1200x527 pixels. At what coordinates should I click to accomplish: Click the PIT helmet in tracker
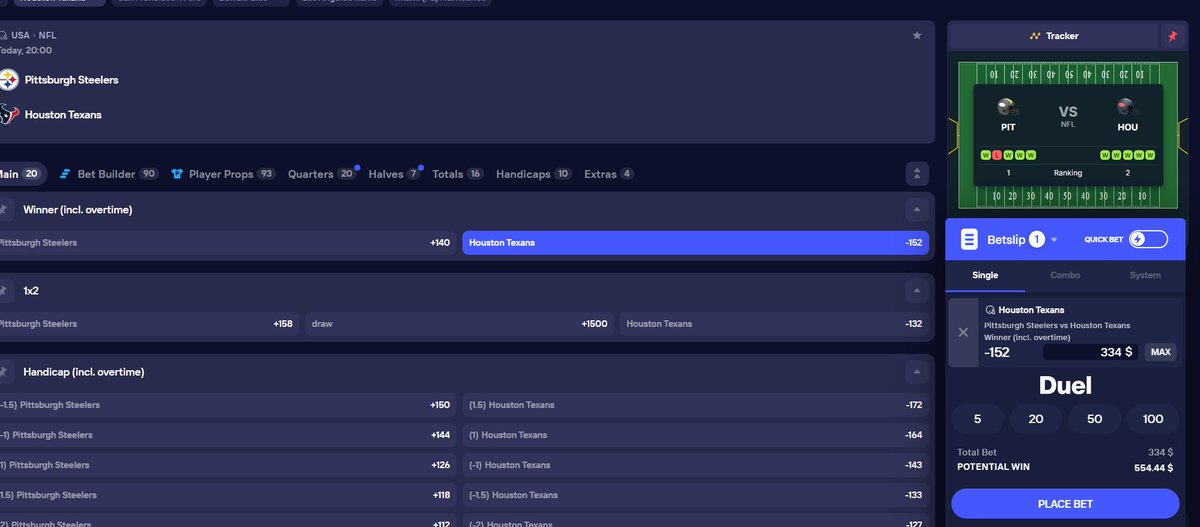click(1008, 108)
